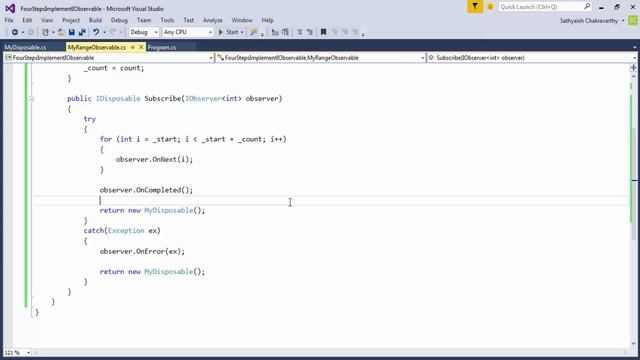Click the Save All multi-disk icon
This screenshot has width=640, height=360.
point(82,32)
